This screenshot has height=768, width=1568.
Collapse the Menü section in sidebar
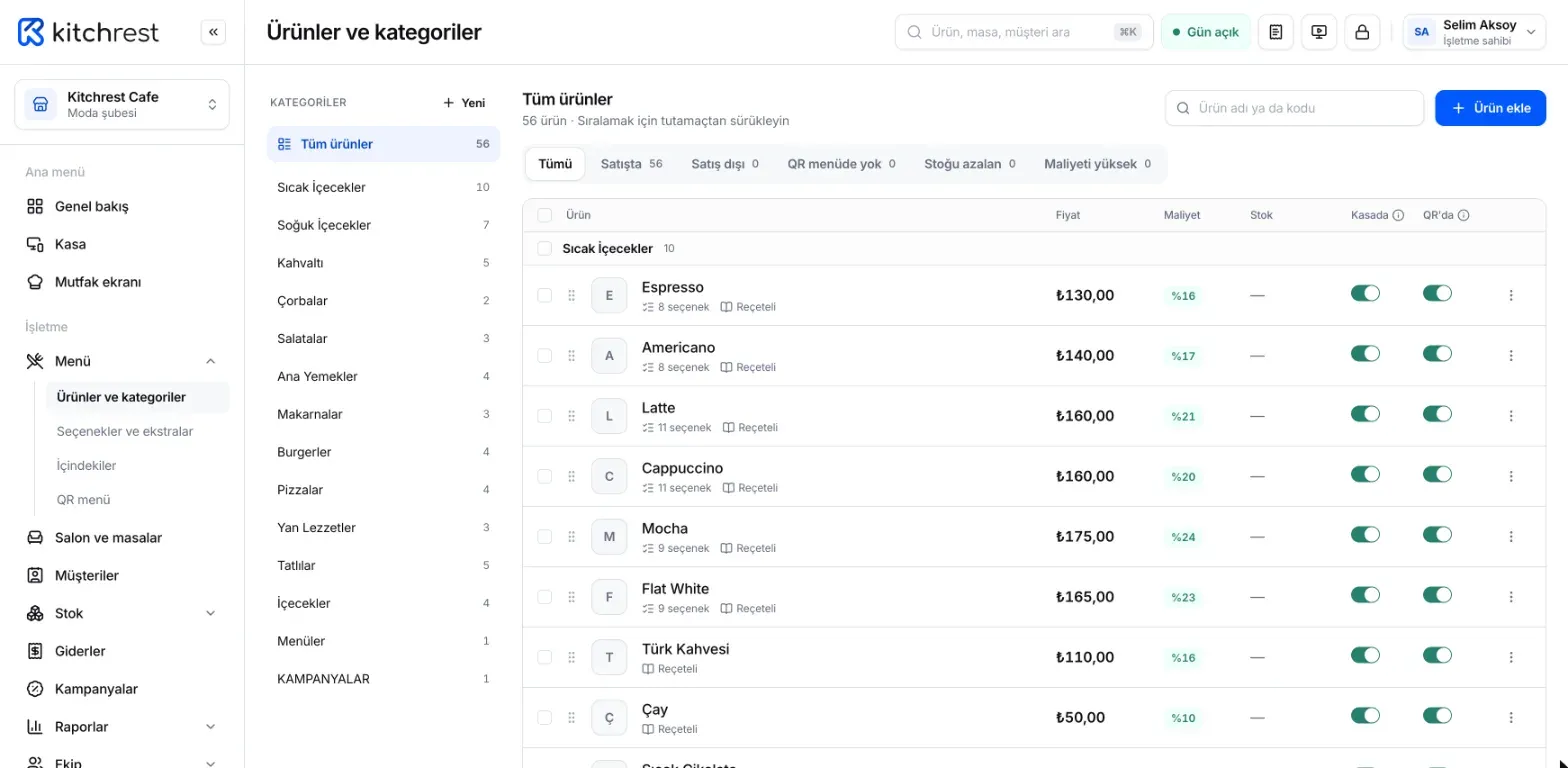coord(122,361)
